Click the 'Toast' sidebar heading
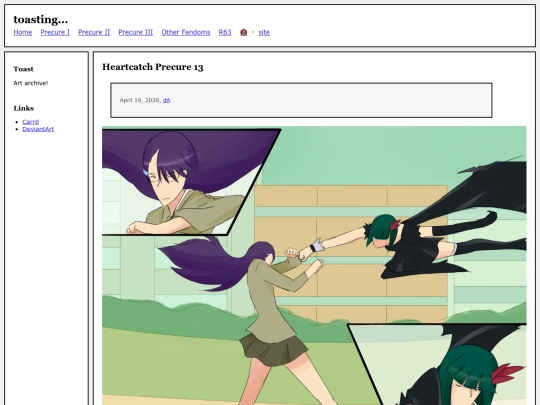540x405 pixels. click(x=23, y=69)
